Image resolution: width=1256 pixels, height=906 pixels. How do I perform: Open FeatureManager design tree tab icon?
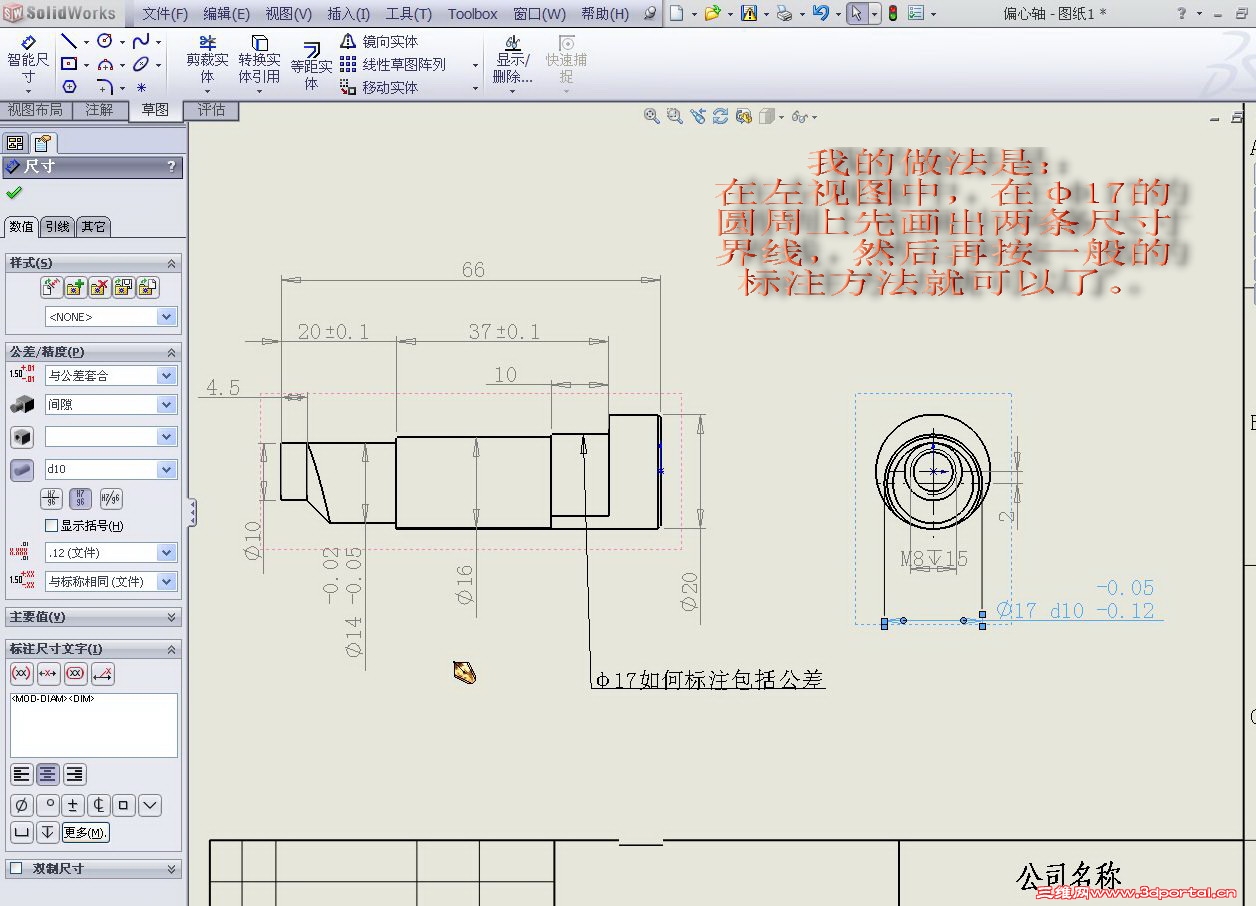click(x=15, y=143)
